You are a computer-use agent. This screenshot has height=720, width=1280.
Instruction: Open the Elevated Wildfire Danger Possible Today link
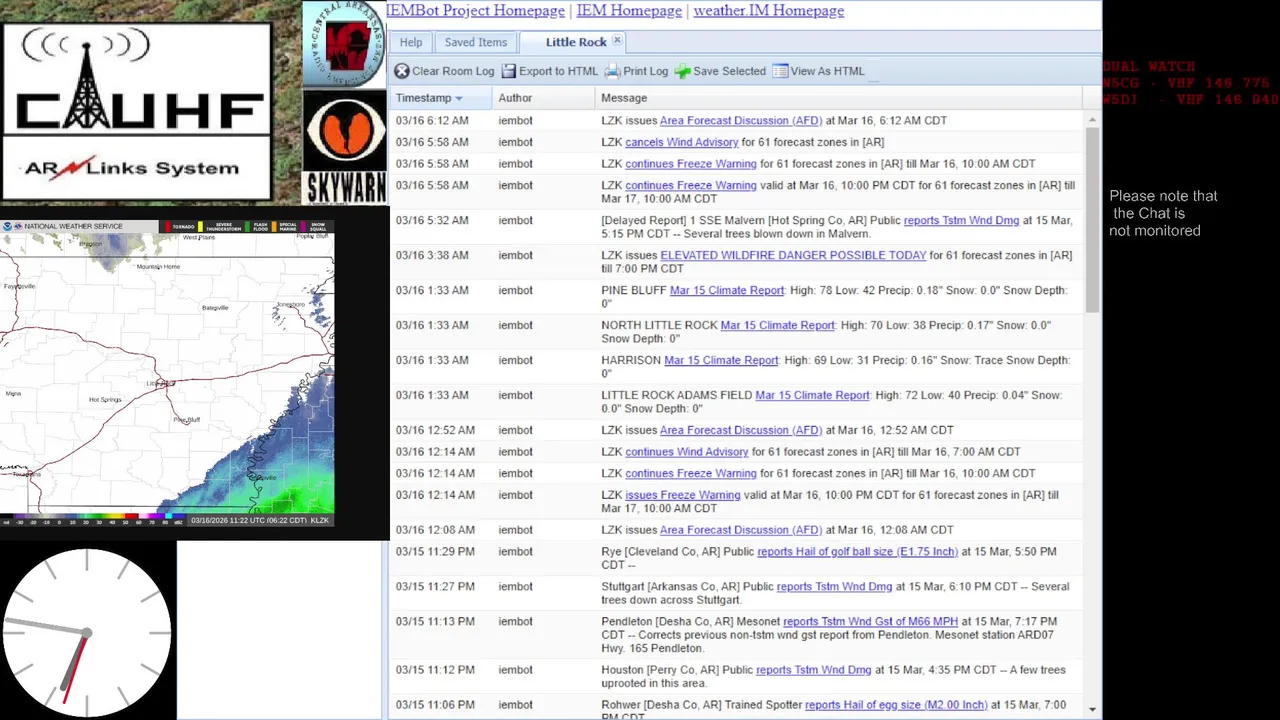(x=793, y=255)
